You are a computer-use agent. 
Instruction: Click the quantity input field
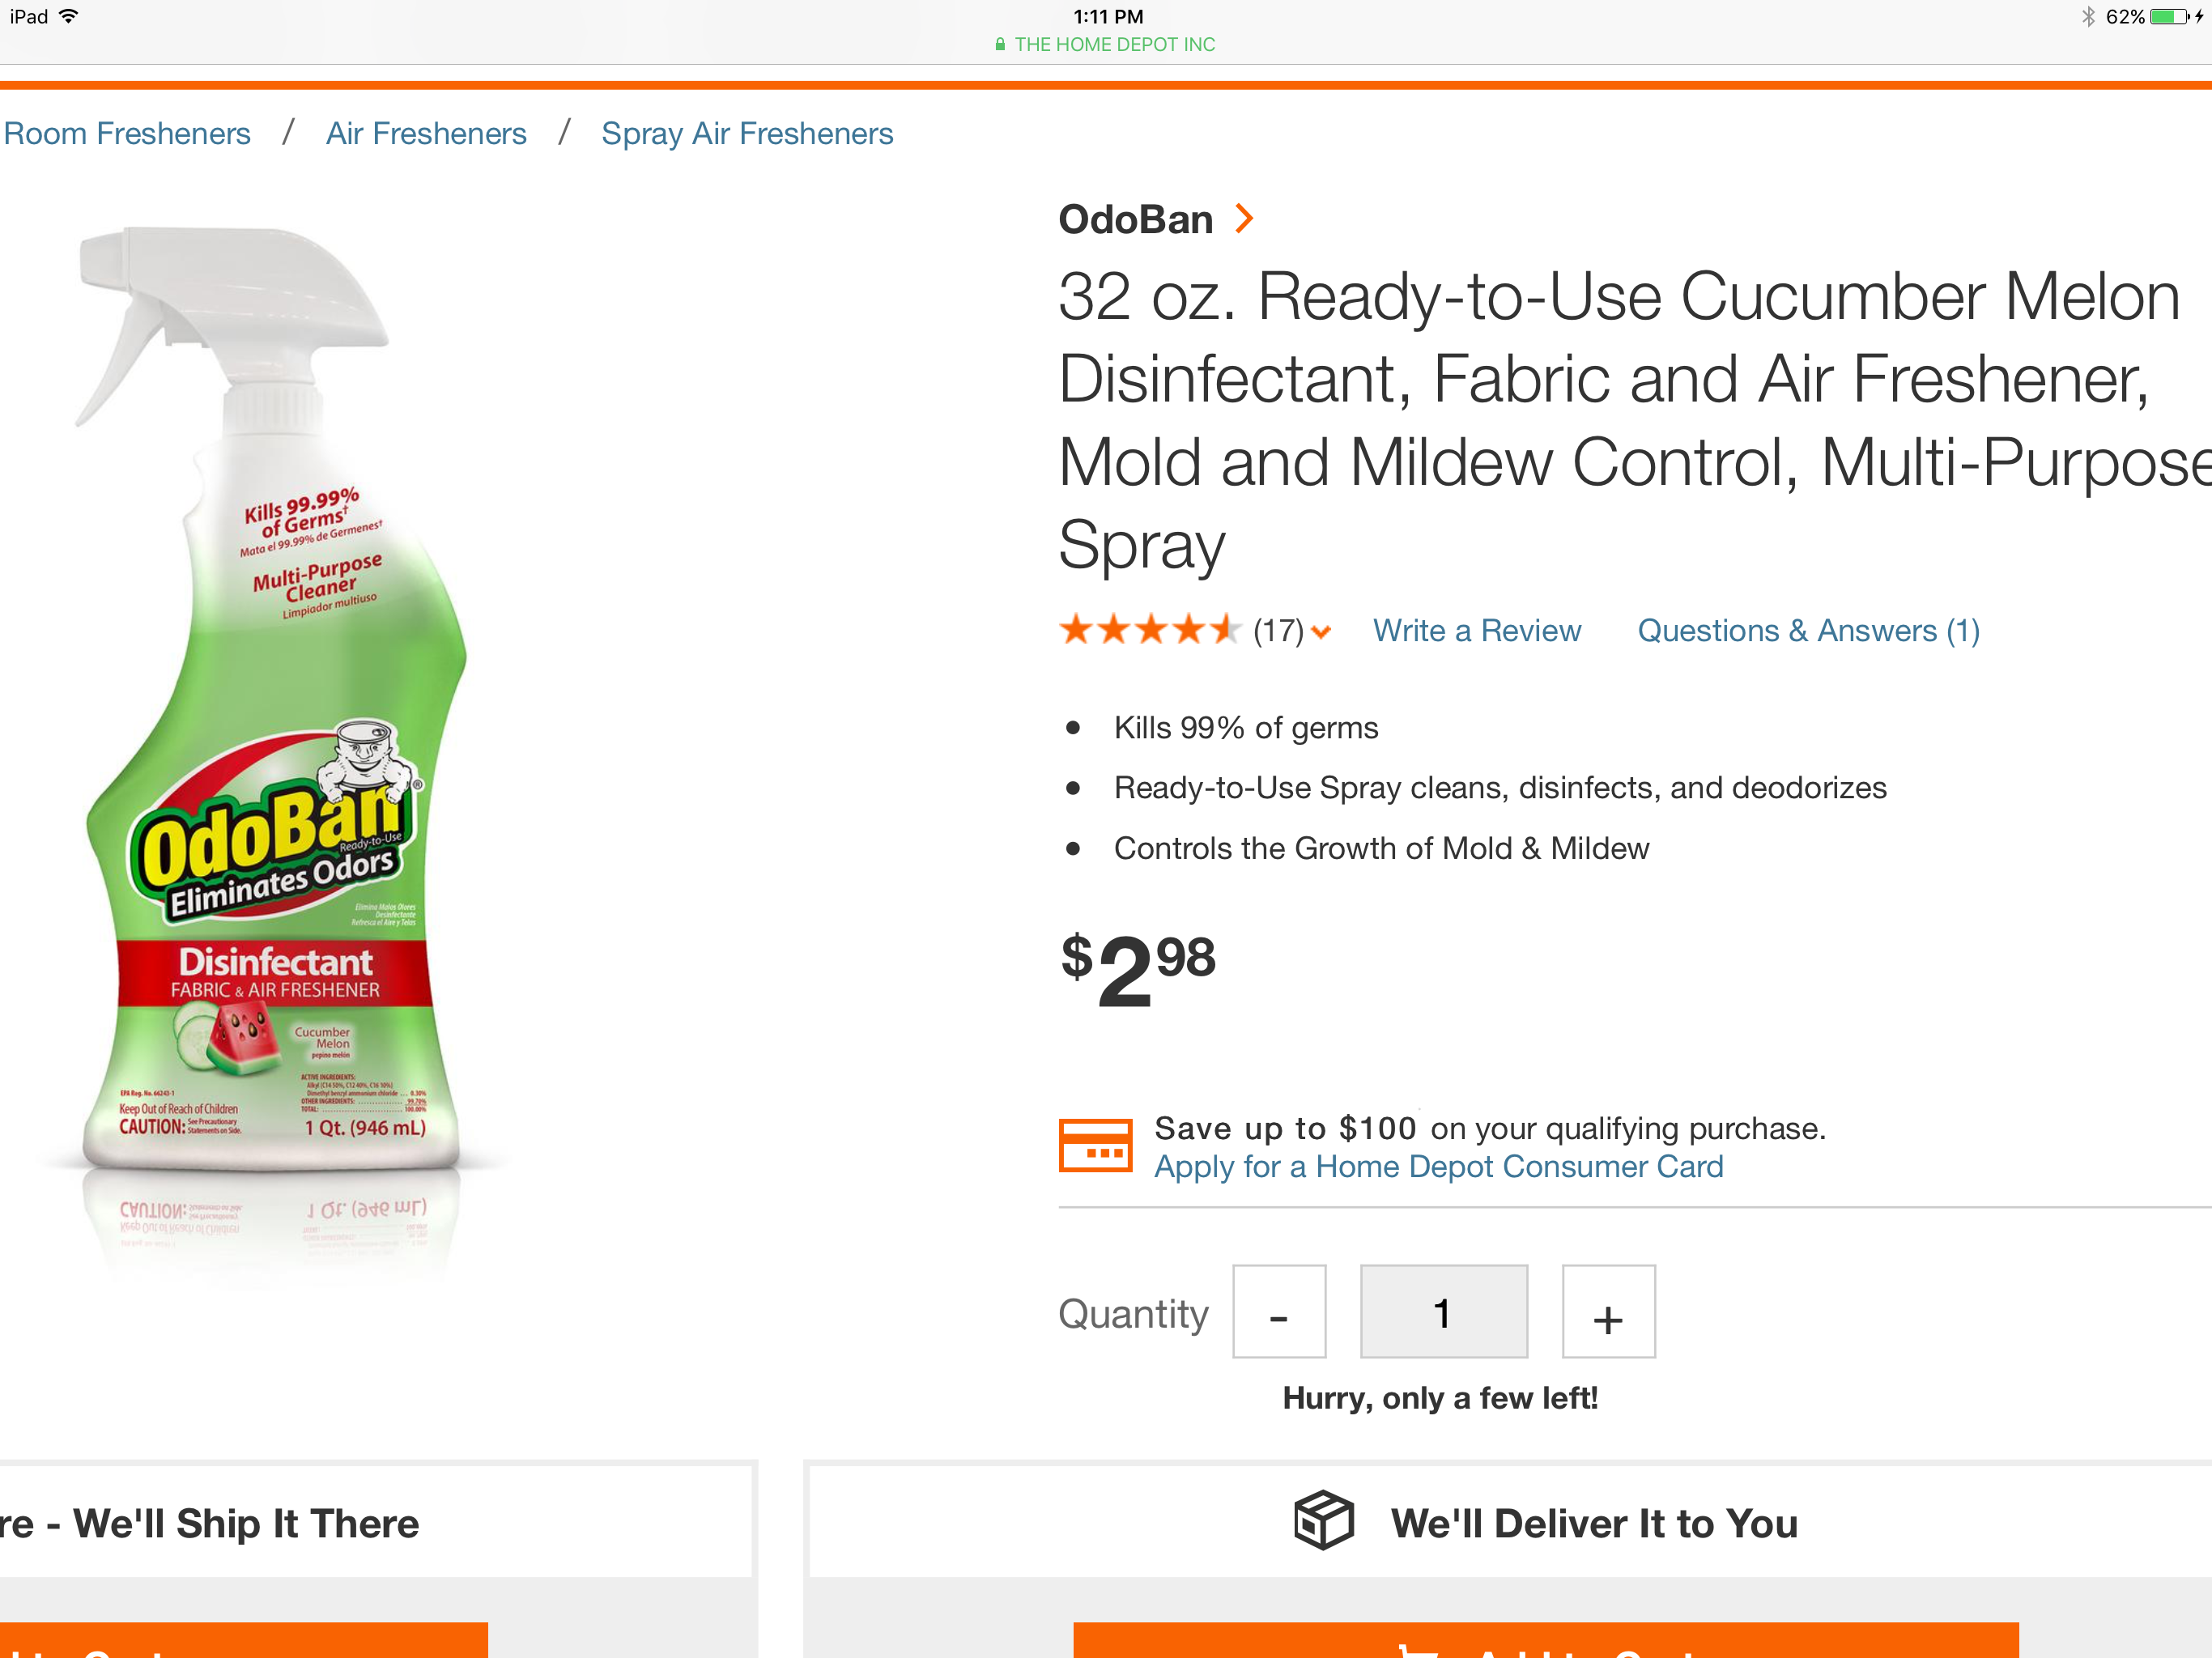(x=1442, y=1312)
